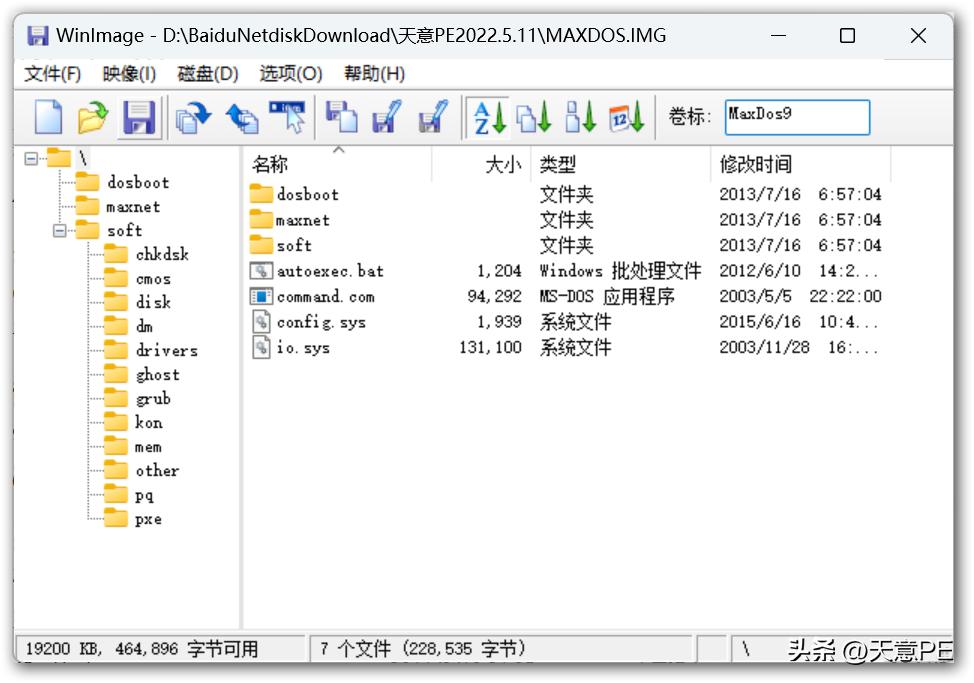Screen dimensions: 974x683
Task: Click the sort by size toolbar icon
Action: click(581, 117)
